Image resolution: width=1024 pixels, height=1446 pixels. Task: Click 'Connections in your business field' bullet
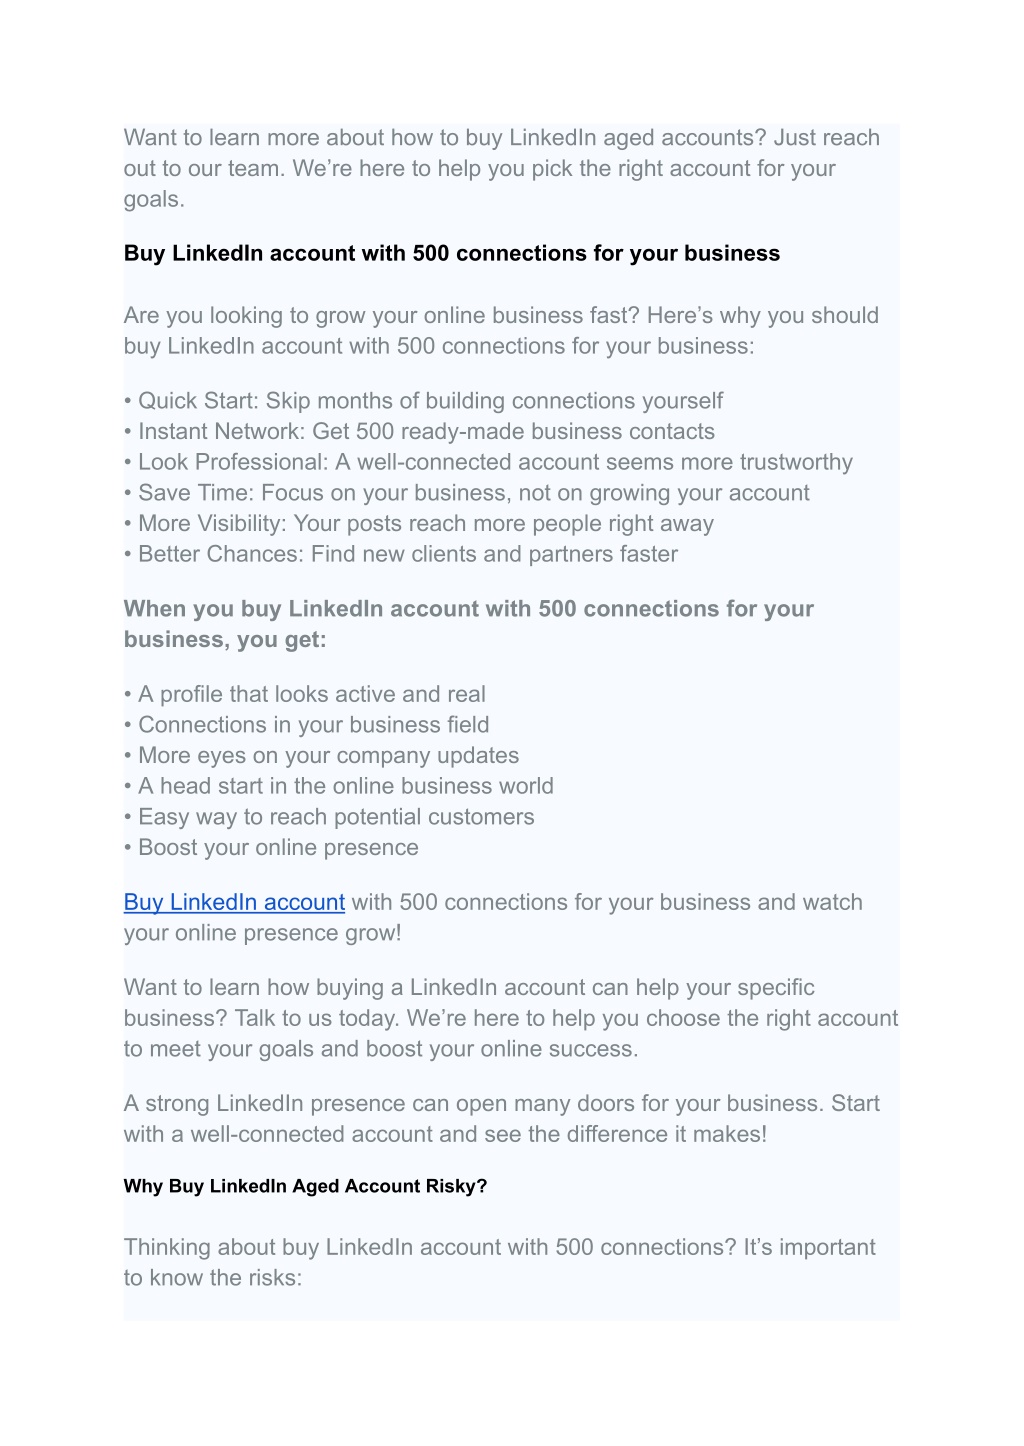click(x=307, y=725)
